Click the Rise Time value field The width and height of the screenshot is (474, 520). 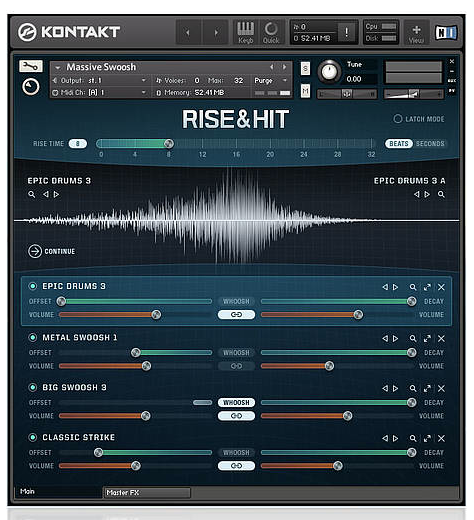click(78, 144)
